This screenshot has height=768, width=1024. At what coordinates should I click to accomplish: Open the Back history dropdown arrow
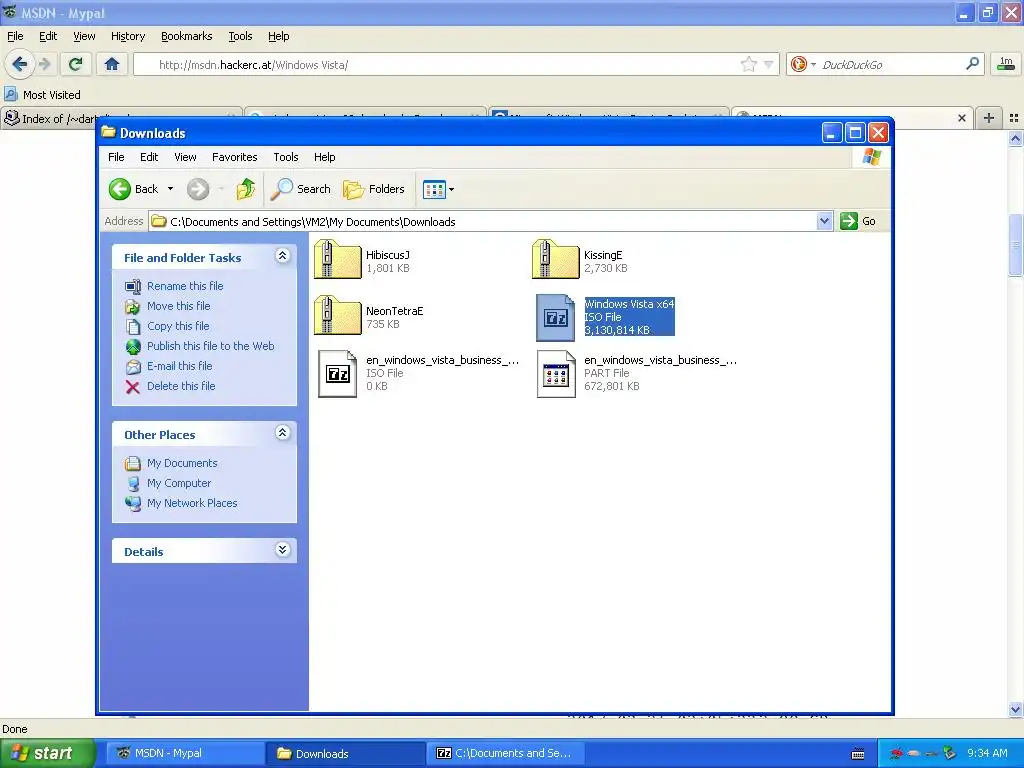click(x=170, y=189)
